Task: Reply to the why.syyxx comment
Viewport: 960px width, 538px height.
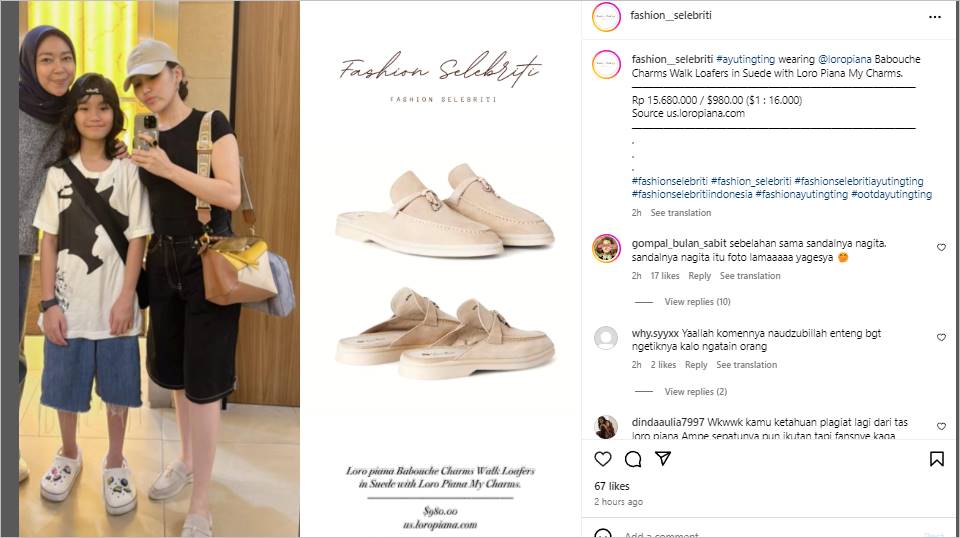Action: click(696, 365)
